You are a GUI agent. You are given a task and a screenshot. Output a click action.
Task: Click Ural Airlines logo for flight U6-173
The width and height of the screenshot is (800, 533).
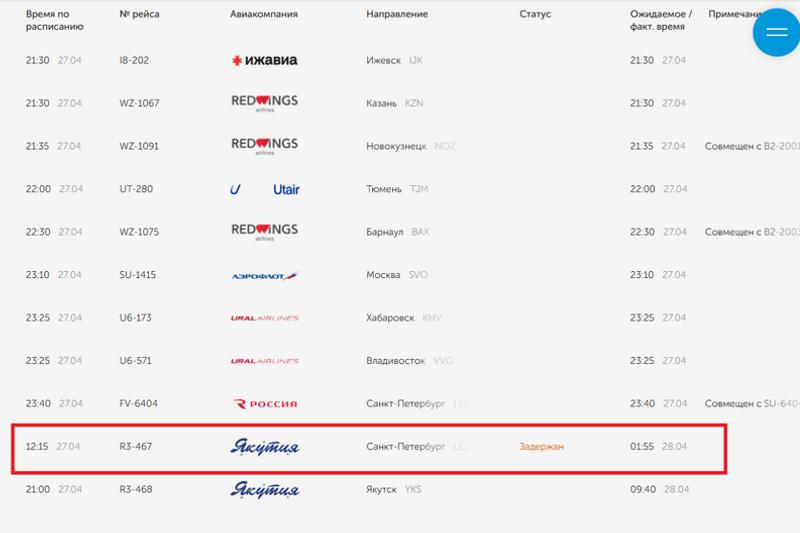tap(265, 318)
